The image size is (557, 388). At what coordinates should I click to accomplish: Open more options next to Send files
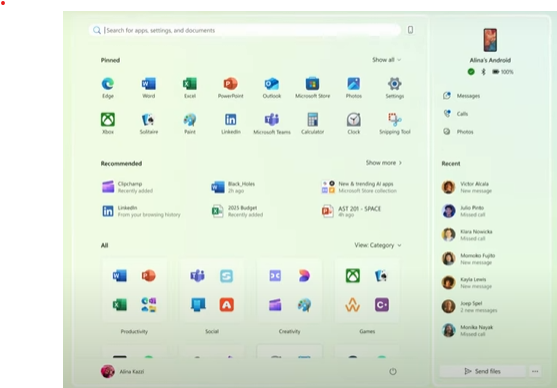pyautogui.click(x=535, y=371)
